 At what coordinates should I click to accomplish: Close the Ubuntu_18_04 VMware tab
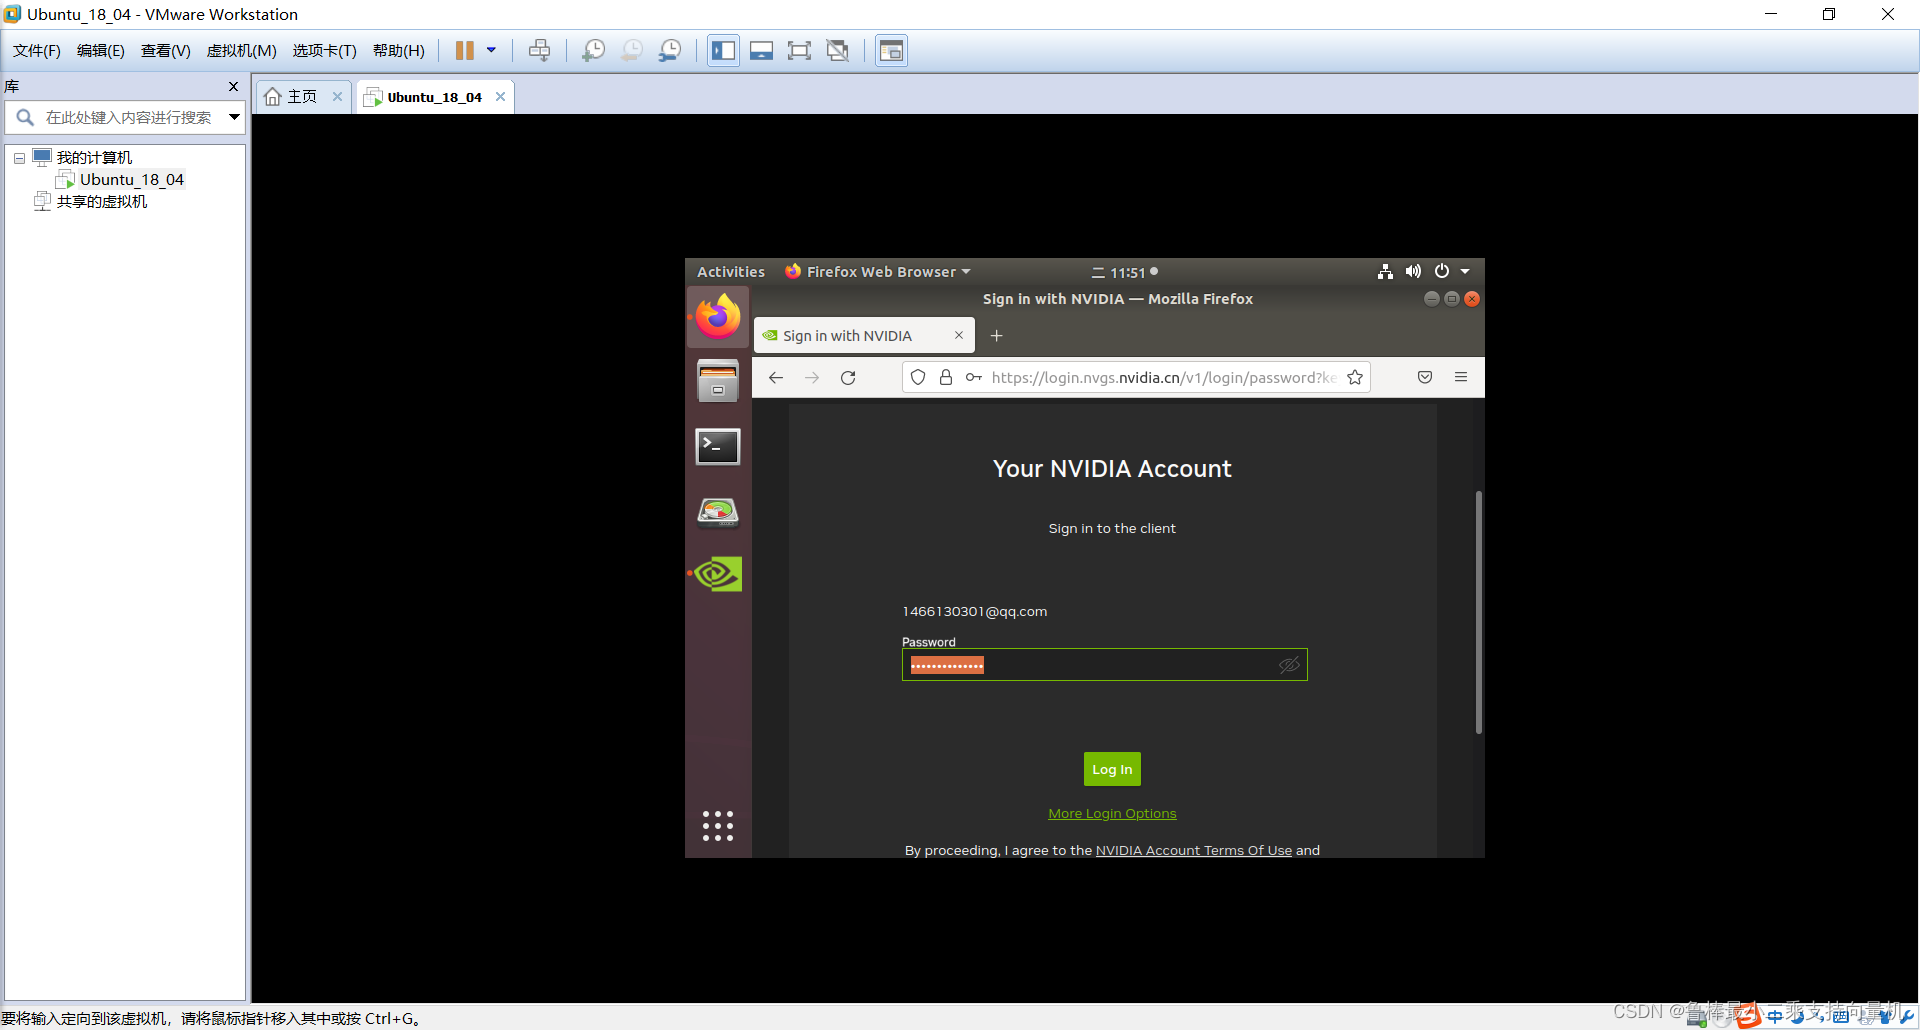[500, 96]
